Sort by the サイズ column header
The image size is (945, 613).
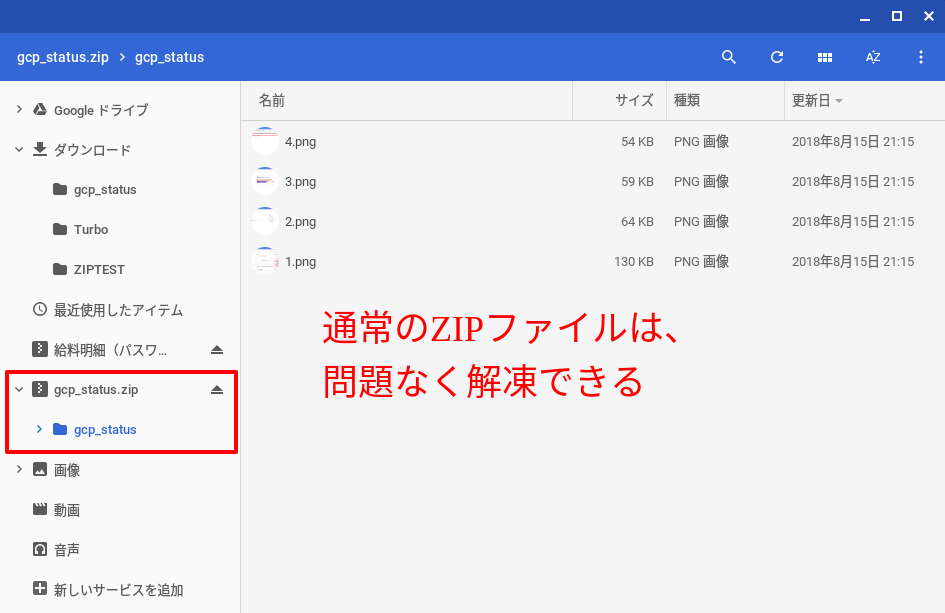[x=634, y=101]
